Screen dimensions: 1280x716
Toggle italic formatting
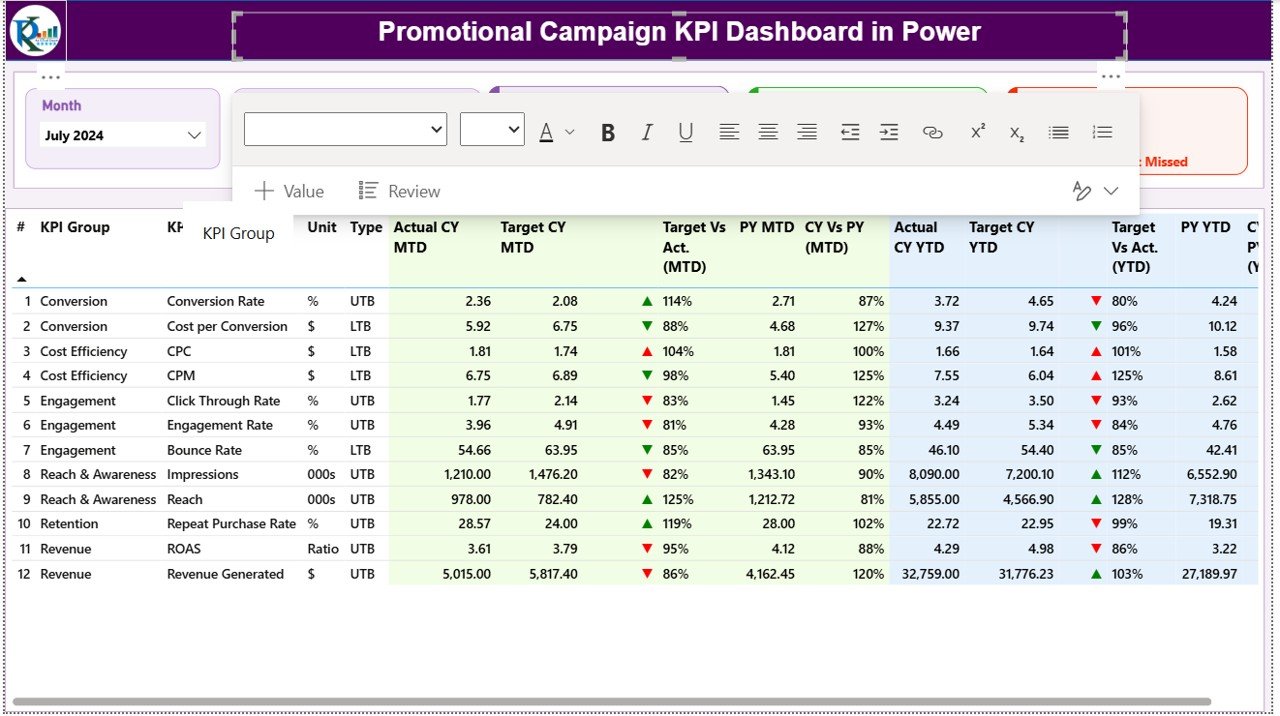click(646, 131)
